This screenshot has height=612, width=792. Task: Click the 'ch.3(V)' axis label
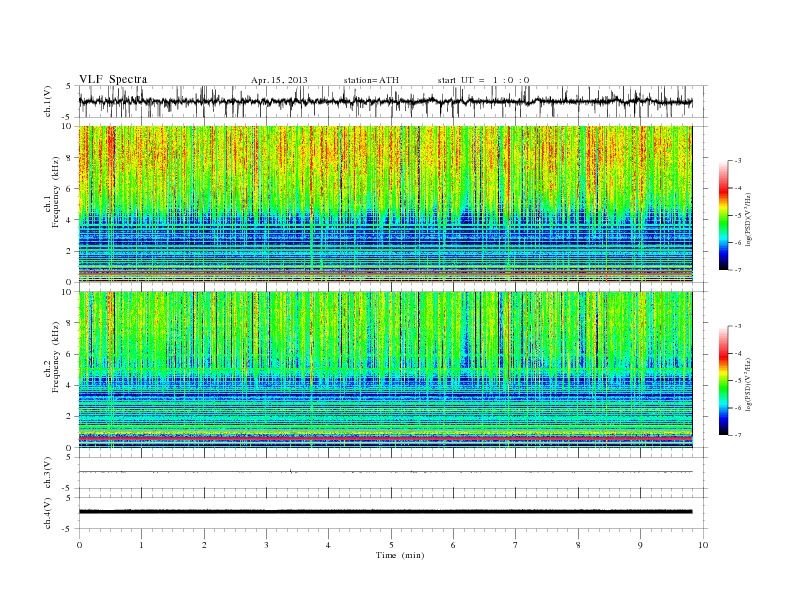tap(48, 473)
